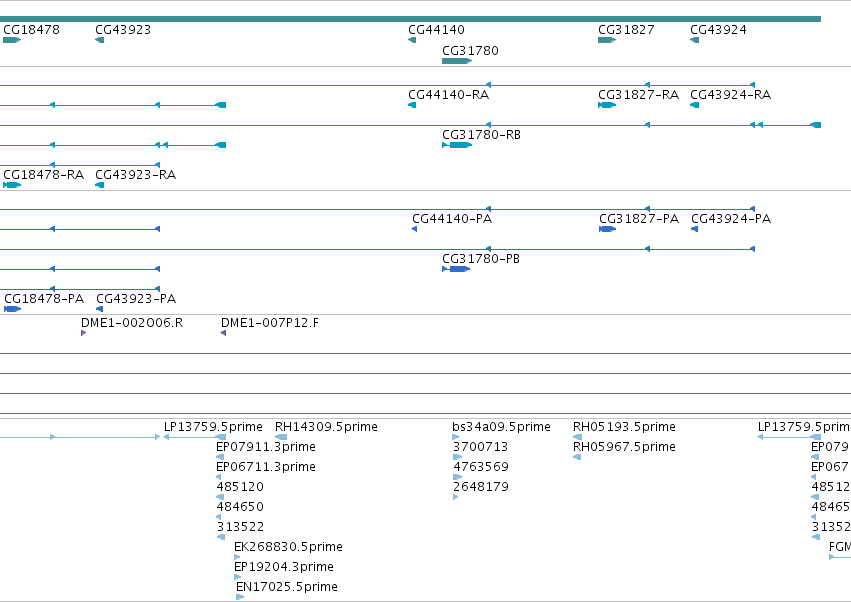Click the CG31780-PB protein glyph
851x602 pixels.
point(456,269)
